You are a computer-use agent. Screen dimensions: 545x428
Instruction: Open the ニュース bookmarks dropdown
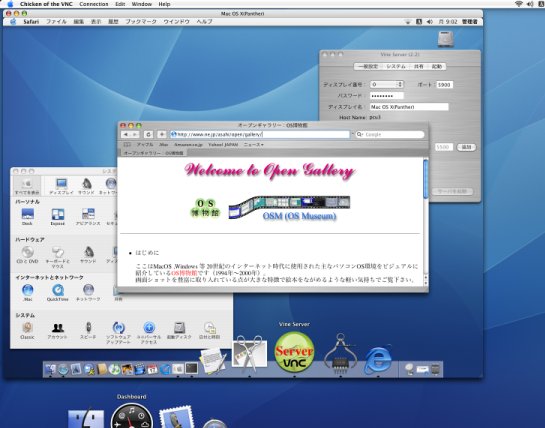point(253,144)
